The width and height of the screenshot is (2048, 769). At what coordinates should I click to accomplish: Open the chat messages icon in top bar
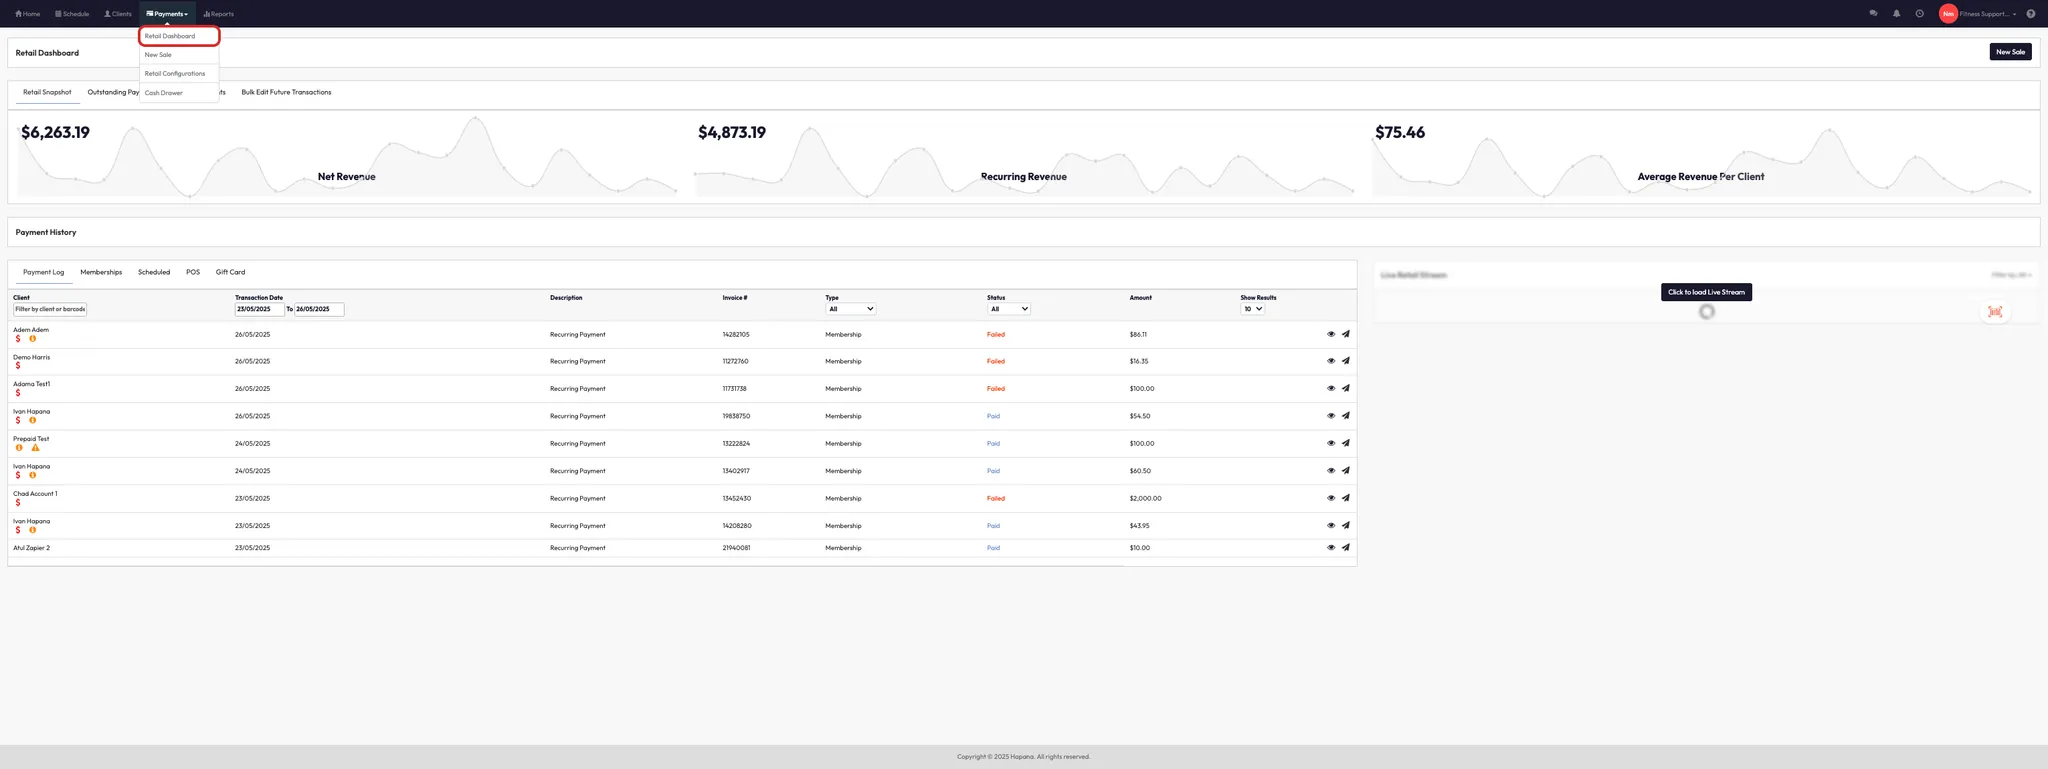[x=1873, y=14]
